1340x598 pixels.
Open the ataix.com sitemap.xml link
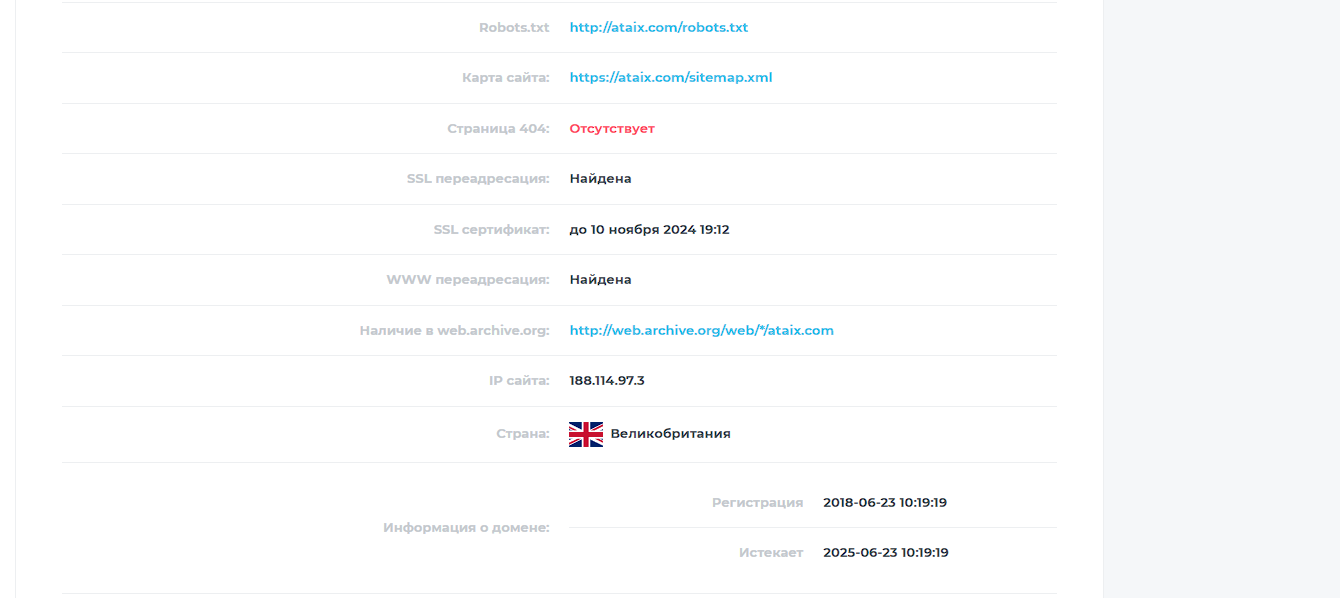[671, 78]
